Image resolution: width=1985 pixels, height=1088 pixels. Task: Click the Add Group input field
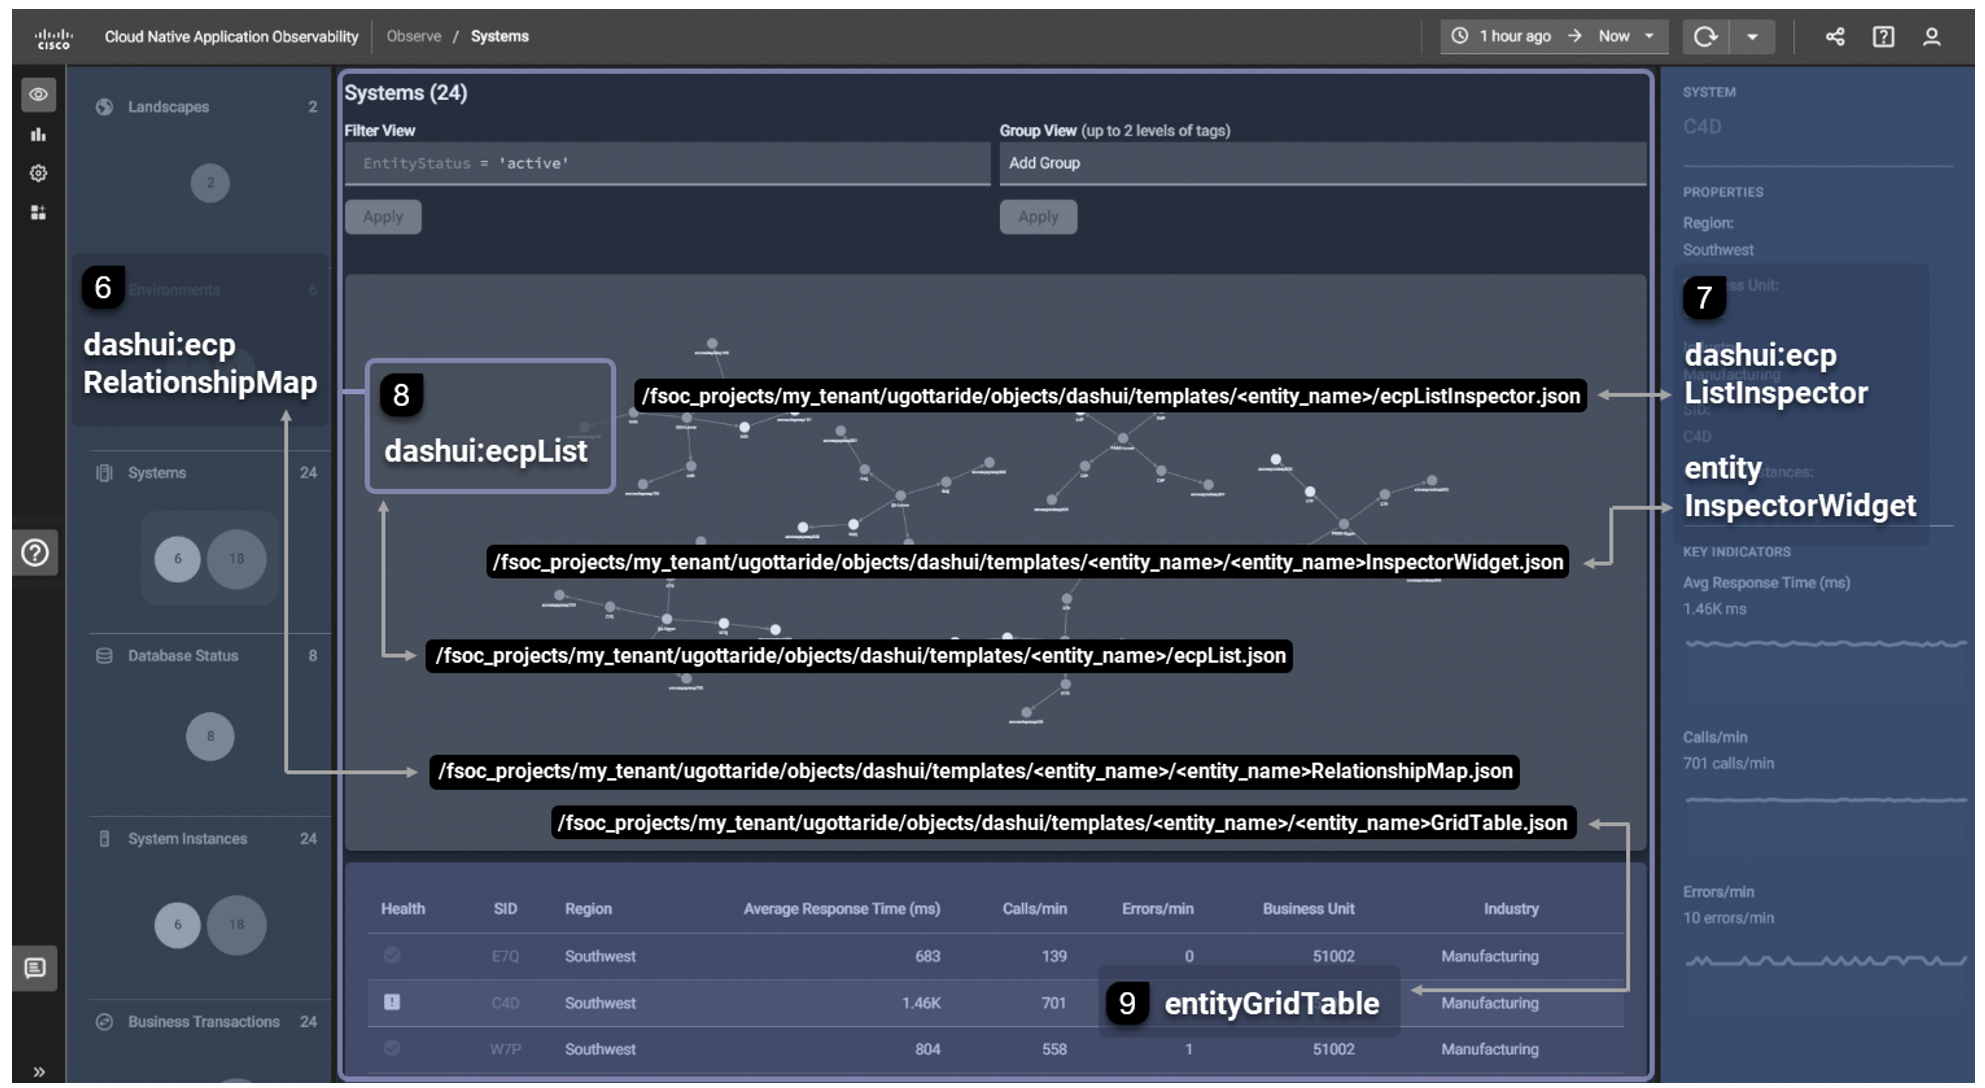pyautogui.click(x=1320, y=163)
